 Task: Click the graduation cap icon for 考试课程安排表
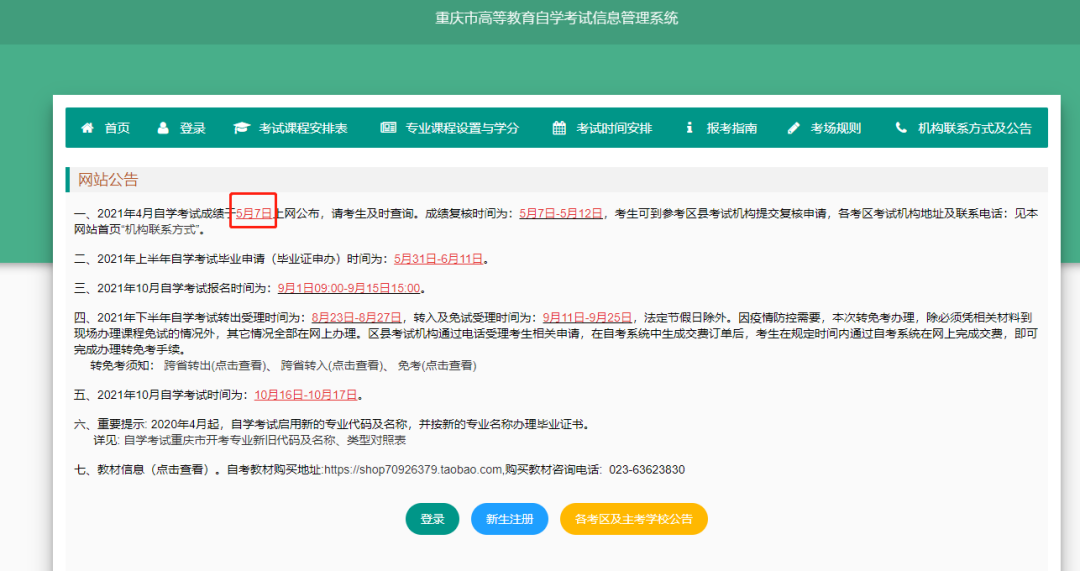tap(242, 128)
